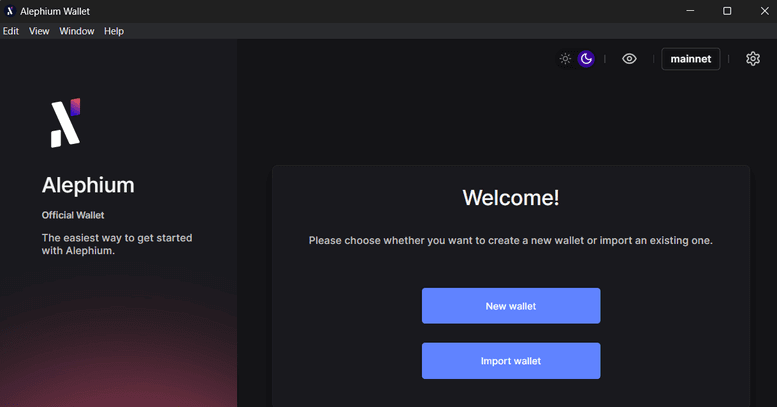Click the Import wallet button
Screen dimensions: 777x407
tap(511, 361)
